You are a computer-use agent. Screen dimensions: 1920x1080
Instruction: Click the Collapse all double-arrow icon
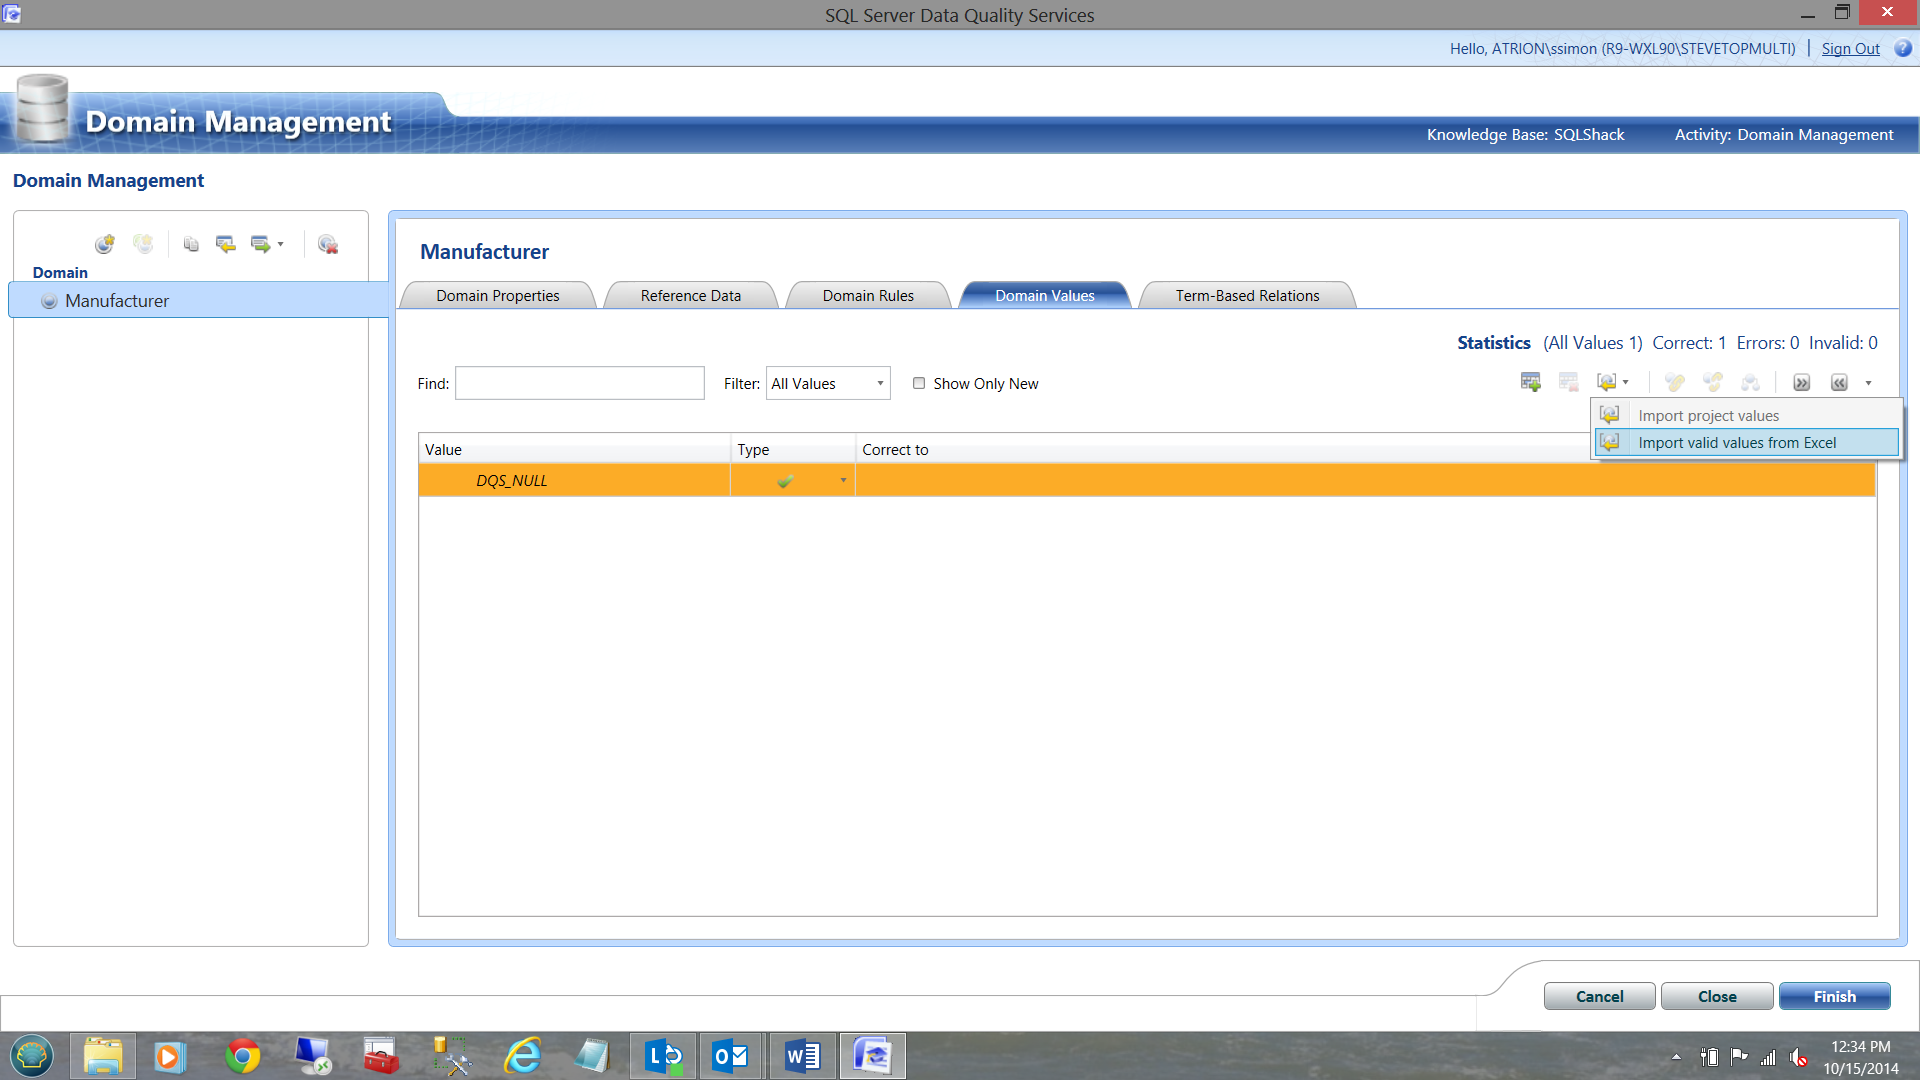(x=1839, y=382)
